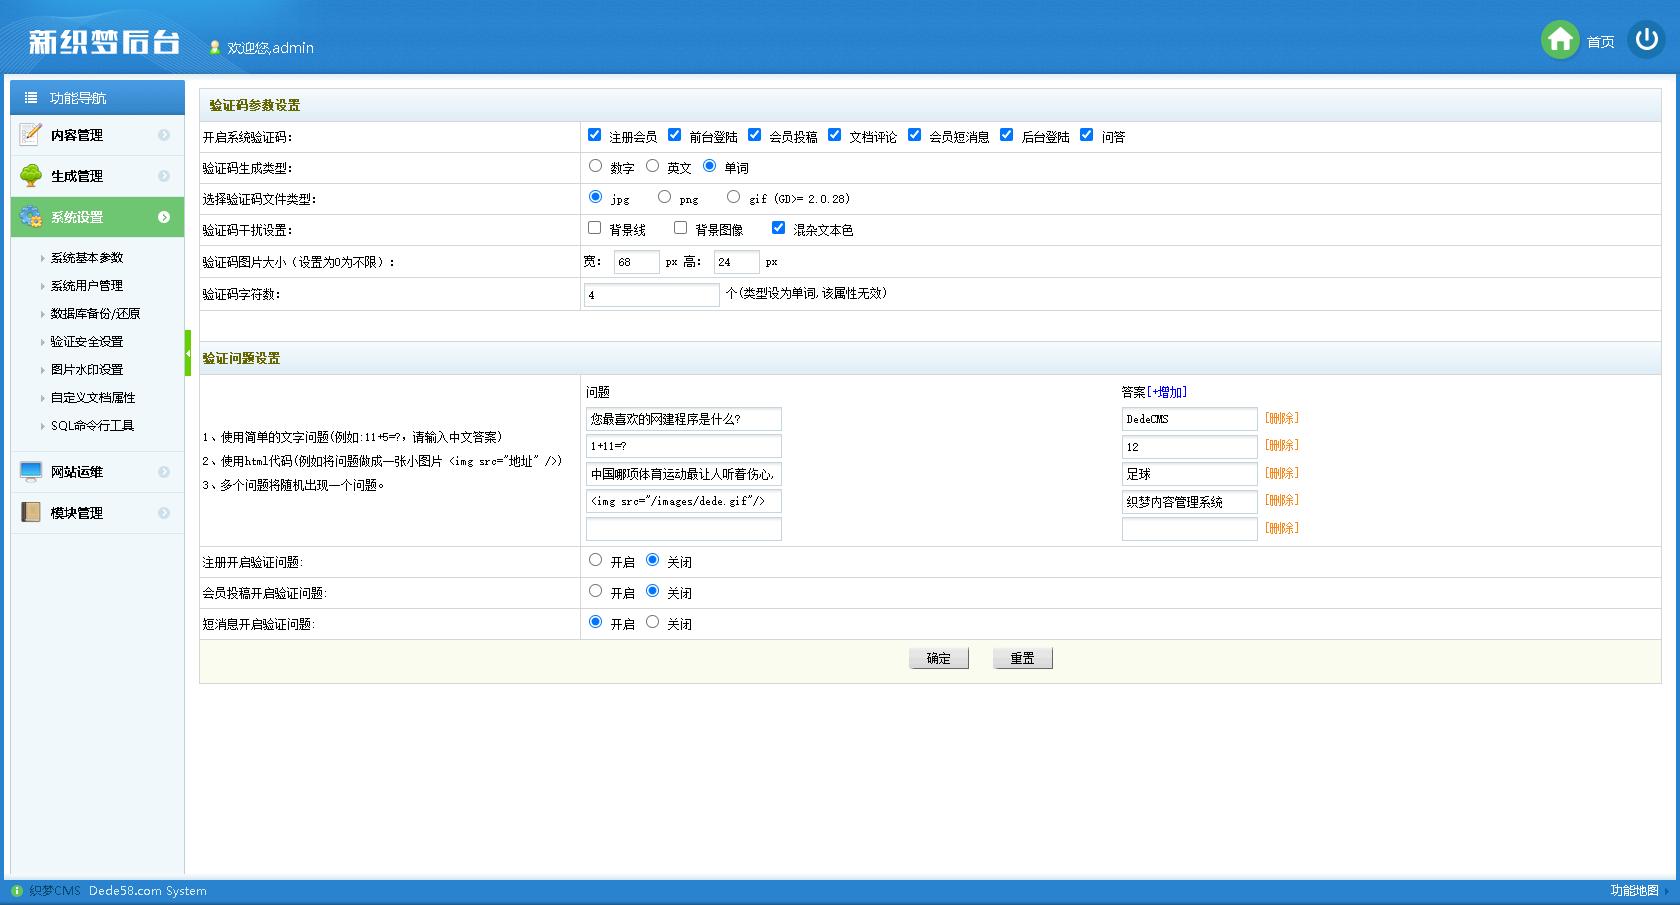Click the 确定 confirm button

pos(938,657)
